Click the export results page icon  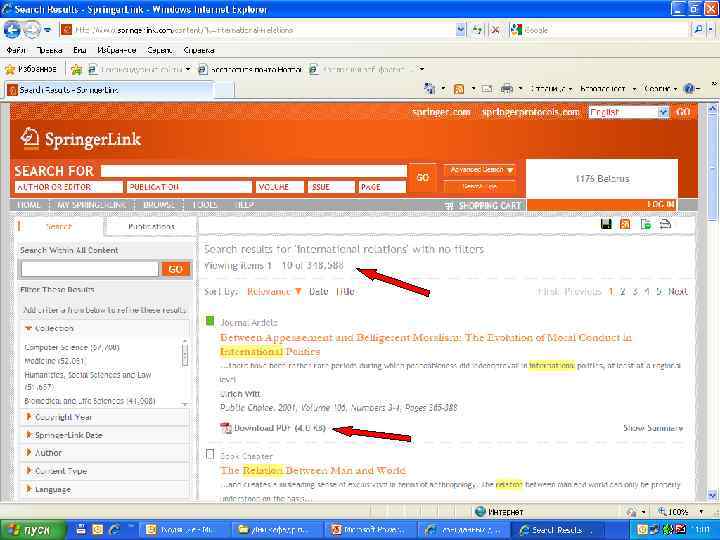646,224
